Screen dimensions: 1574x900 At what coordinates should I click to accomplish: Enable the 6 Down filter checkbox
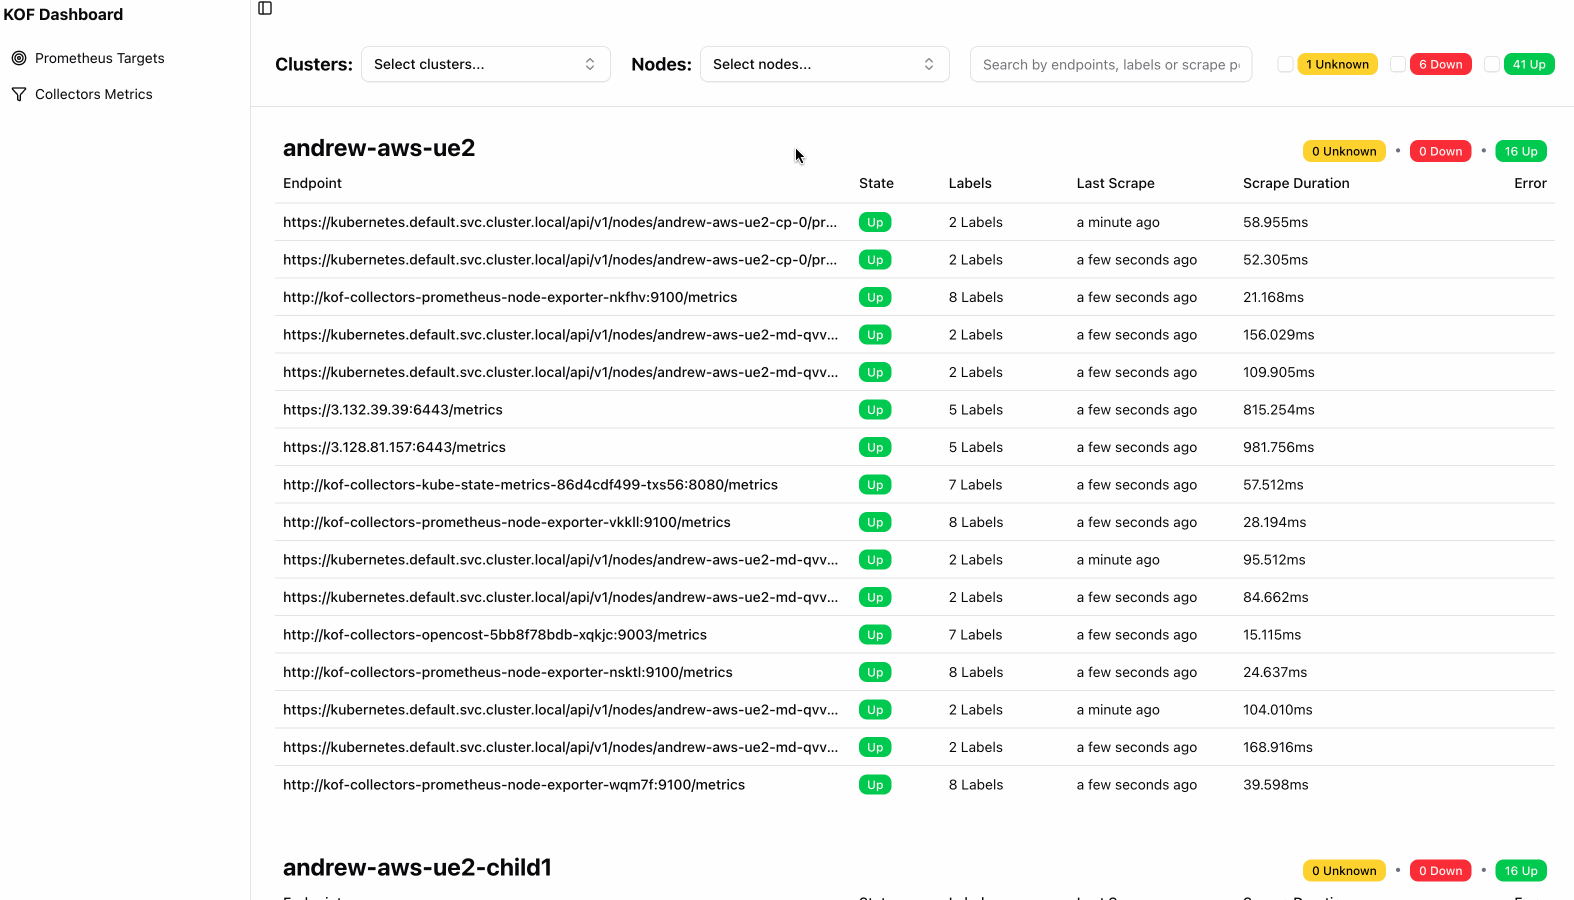[x=1398, y=64]
